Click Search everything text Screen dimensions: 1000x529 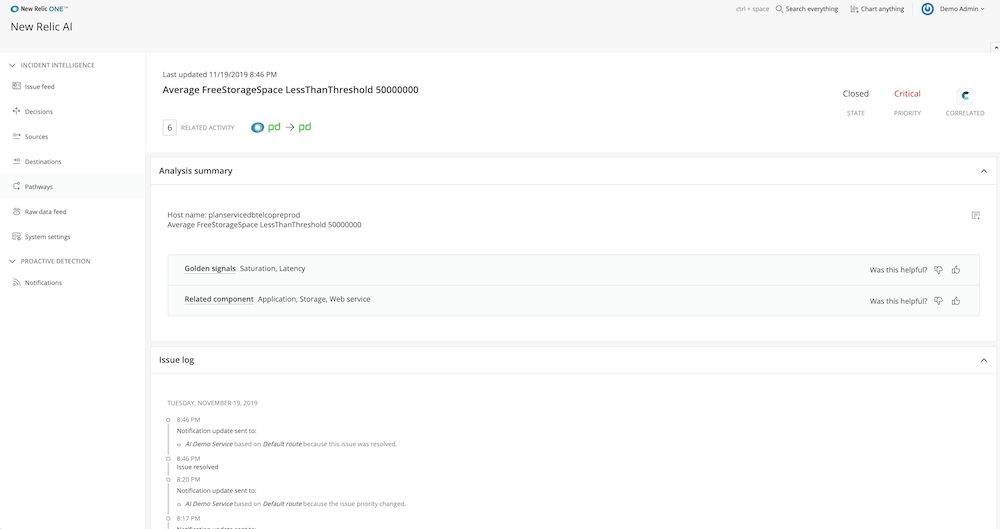pos(812,9)
